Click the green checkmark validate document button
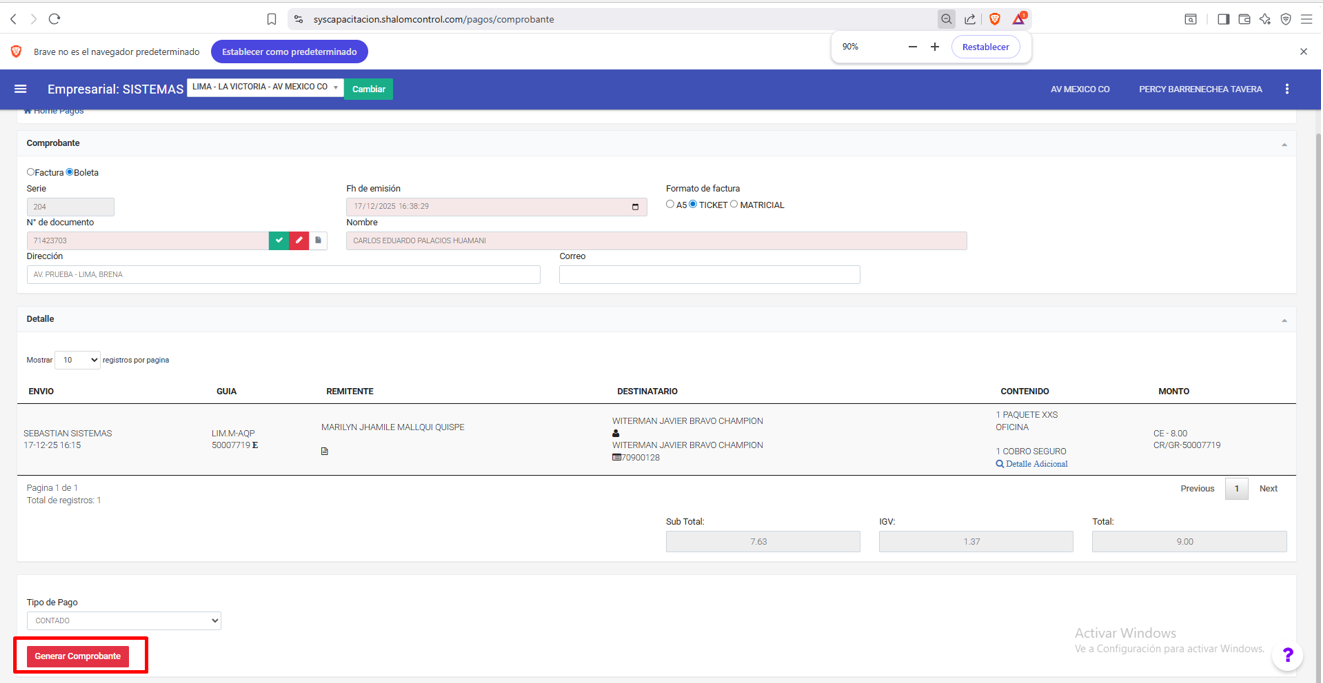Screen dimensions: 1323x683 279,240
